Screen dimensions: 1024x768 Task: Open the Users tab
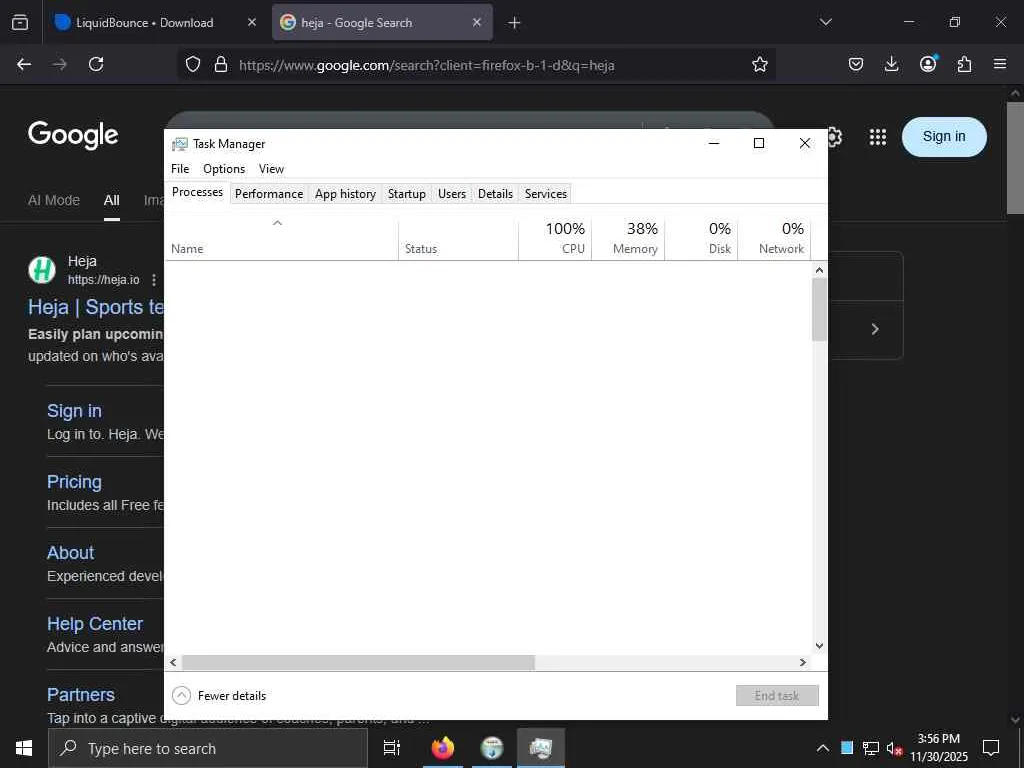(452, 194)
